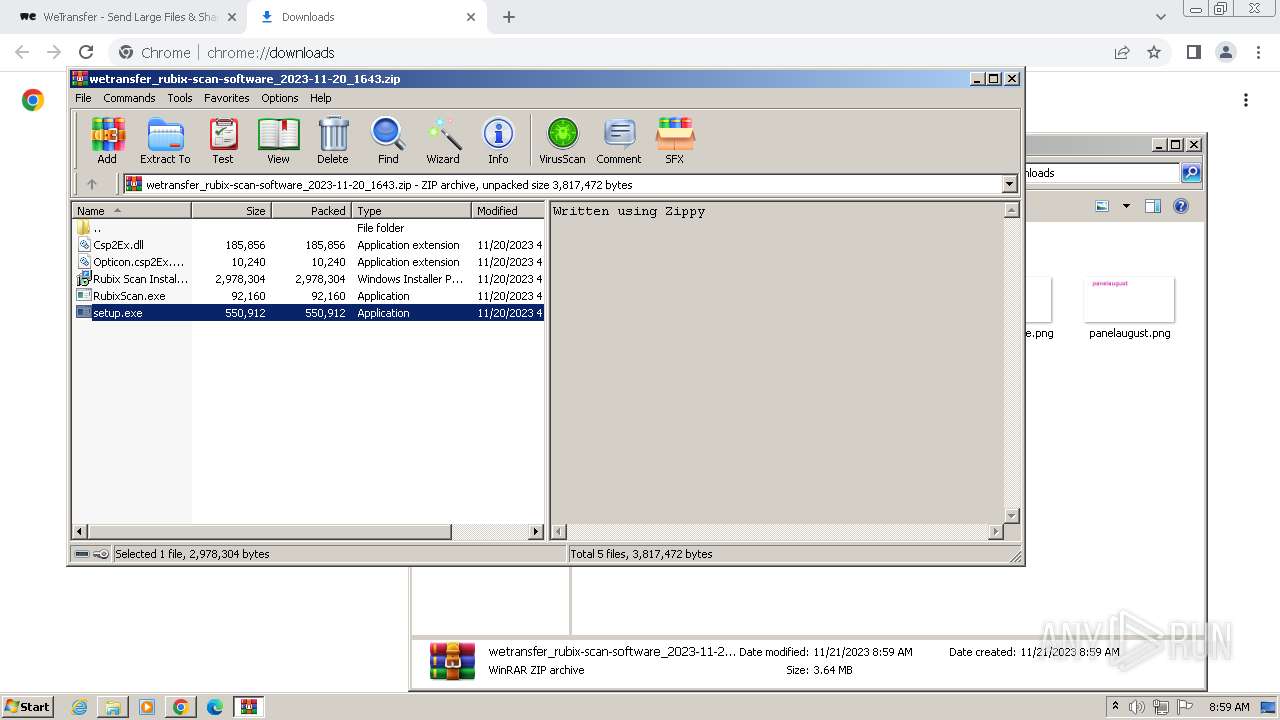Click the Delete trash icon

[x=333, y=140]
